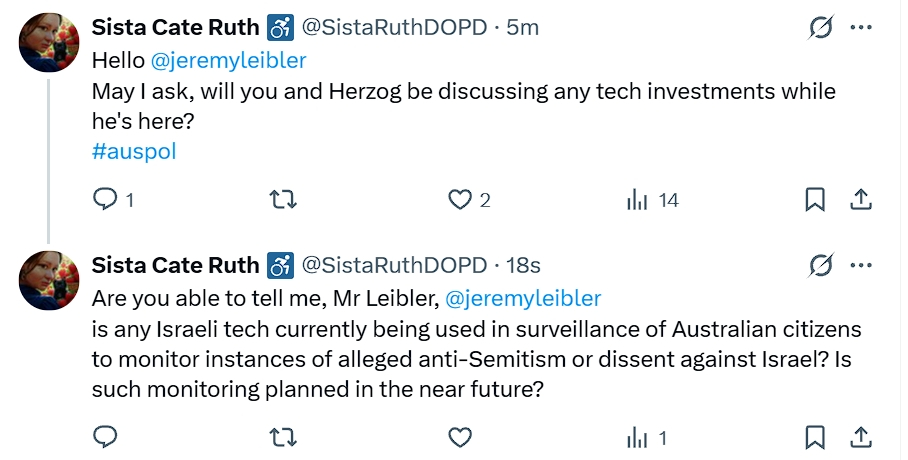Click the #auspol hashtag link

click(x=134, y=151)
